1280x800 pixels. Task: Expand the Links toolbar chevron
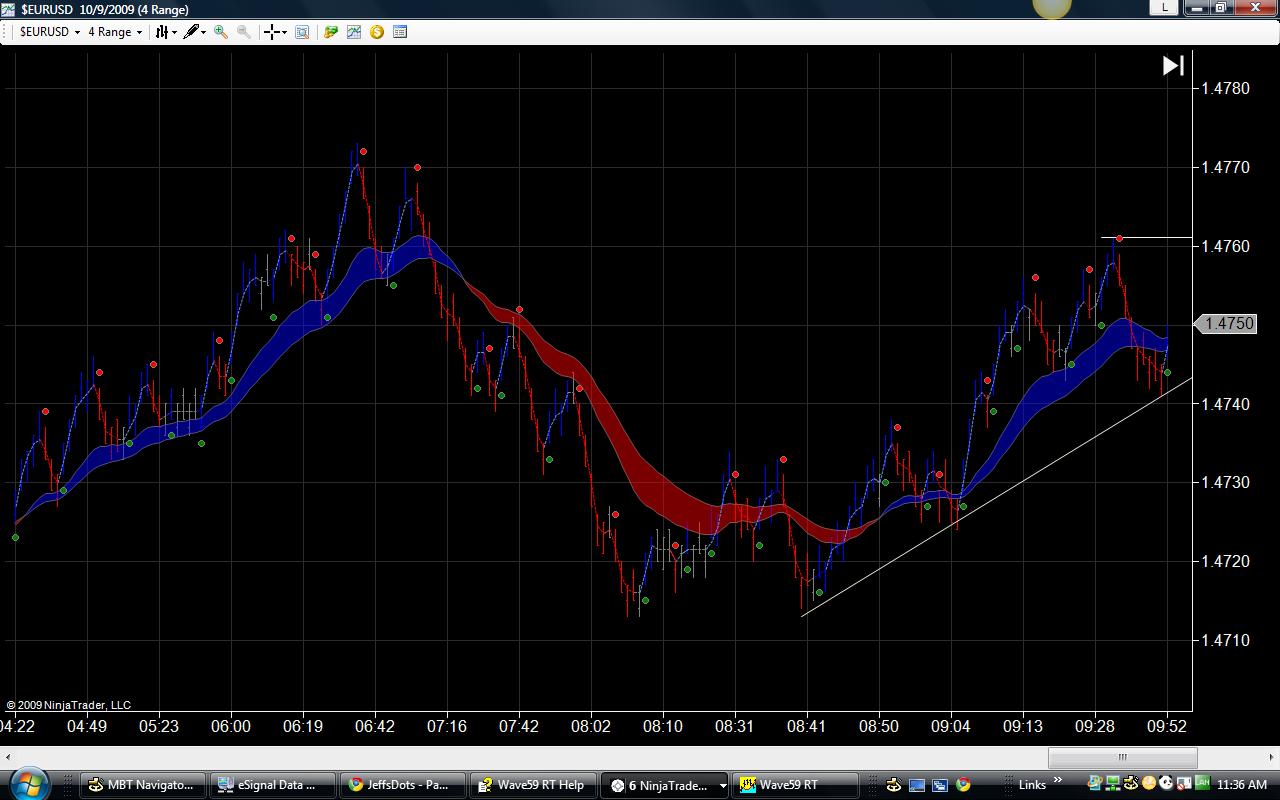(1058, 781)
